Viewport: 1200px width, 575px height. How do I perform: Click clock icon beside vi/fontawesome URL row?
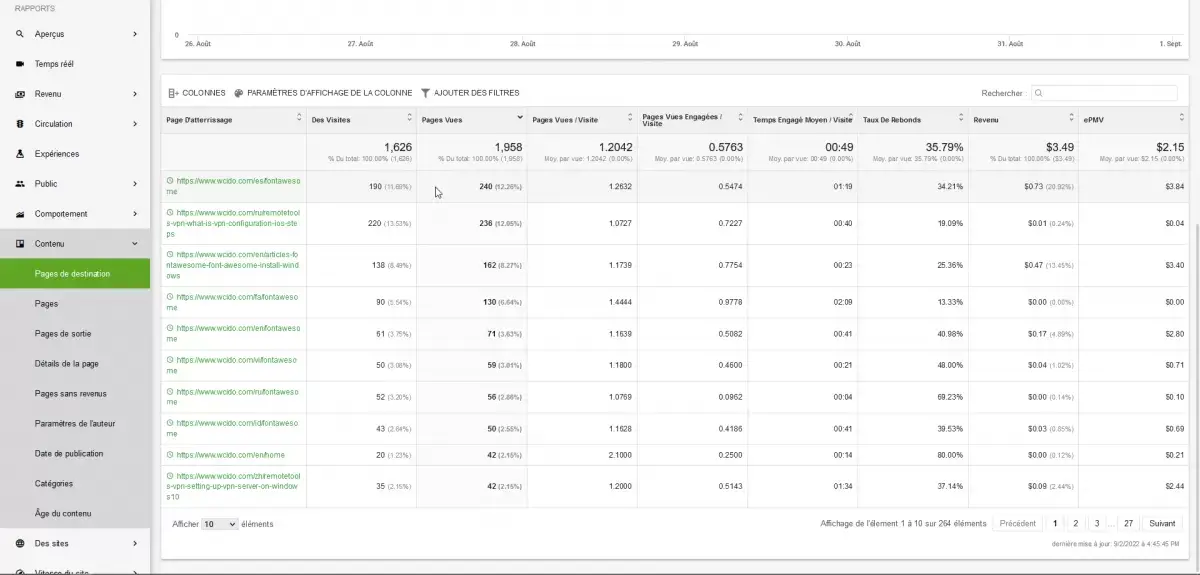170,360
